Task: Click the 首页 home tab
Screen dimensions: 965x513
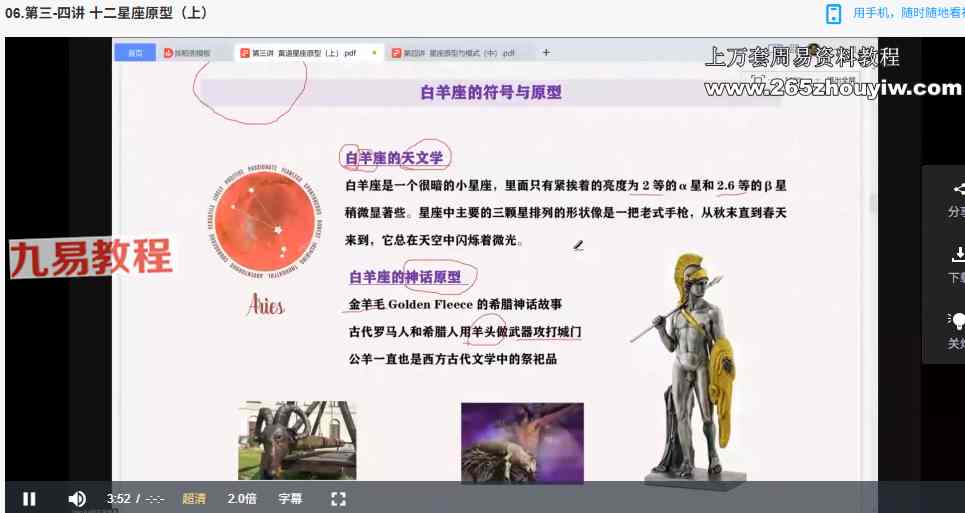Action: [134, 53]
